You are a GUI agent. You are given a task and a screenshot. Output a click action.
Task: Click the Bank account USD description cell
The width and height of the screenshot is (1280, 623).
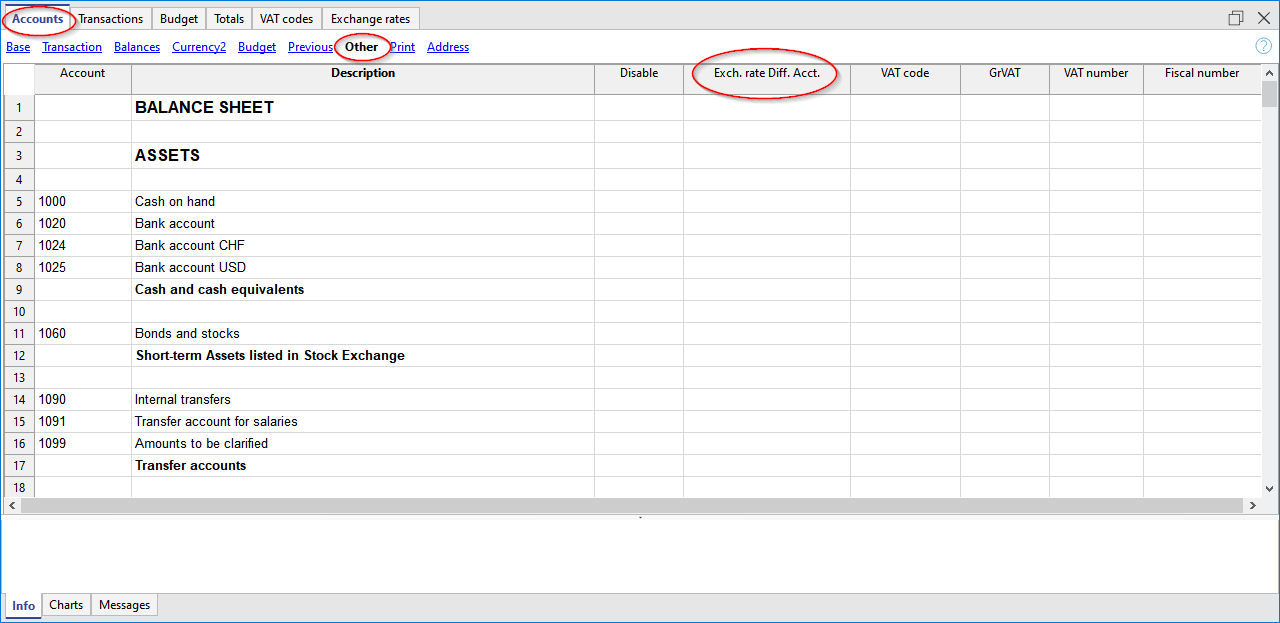point(362,268)
